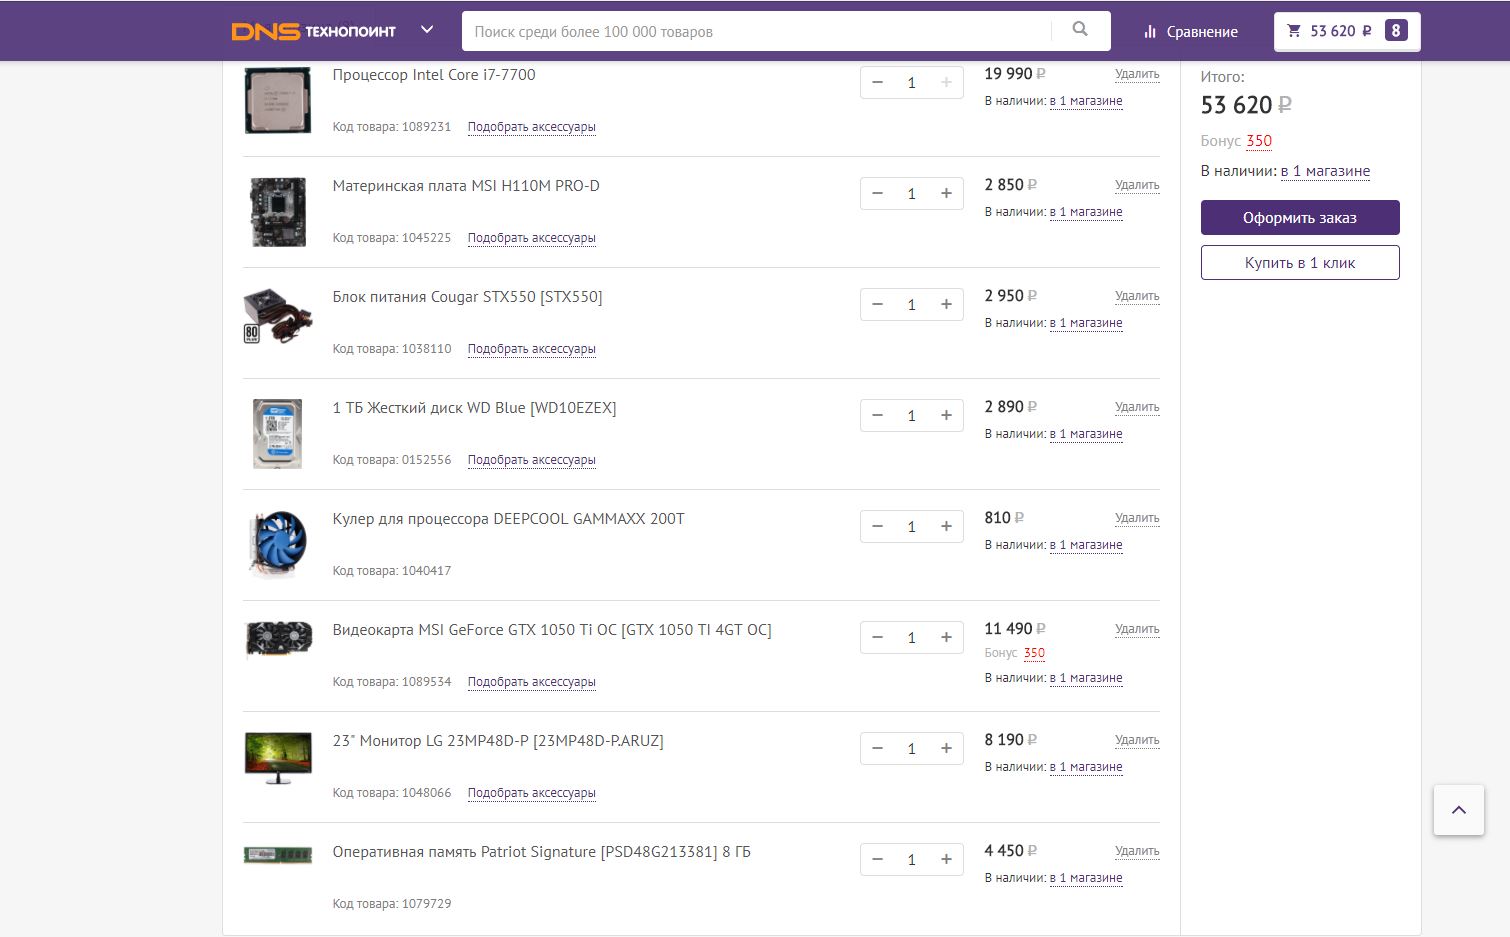Open store availability link for Patriot Signature memory
Viewport: 1510px width, 937px height.
1086,878
